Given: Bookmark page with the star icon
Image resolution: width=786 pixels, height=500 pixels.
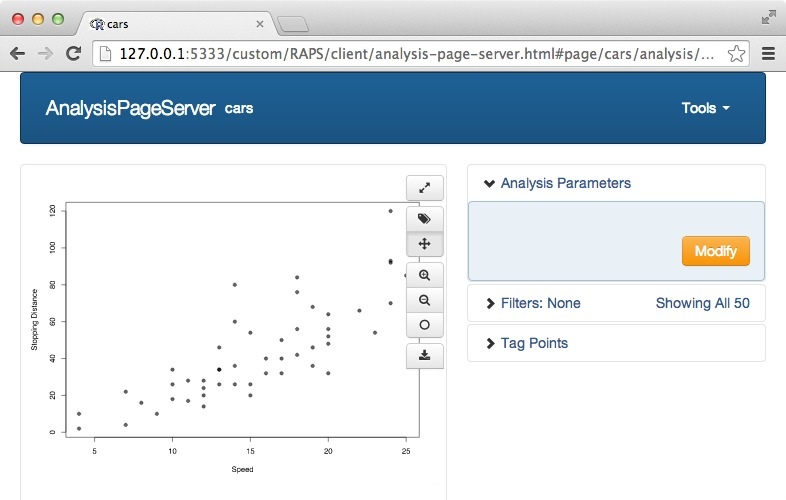Looking at the screenshot, I should tap(736, 54).
